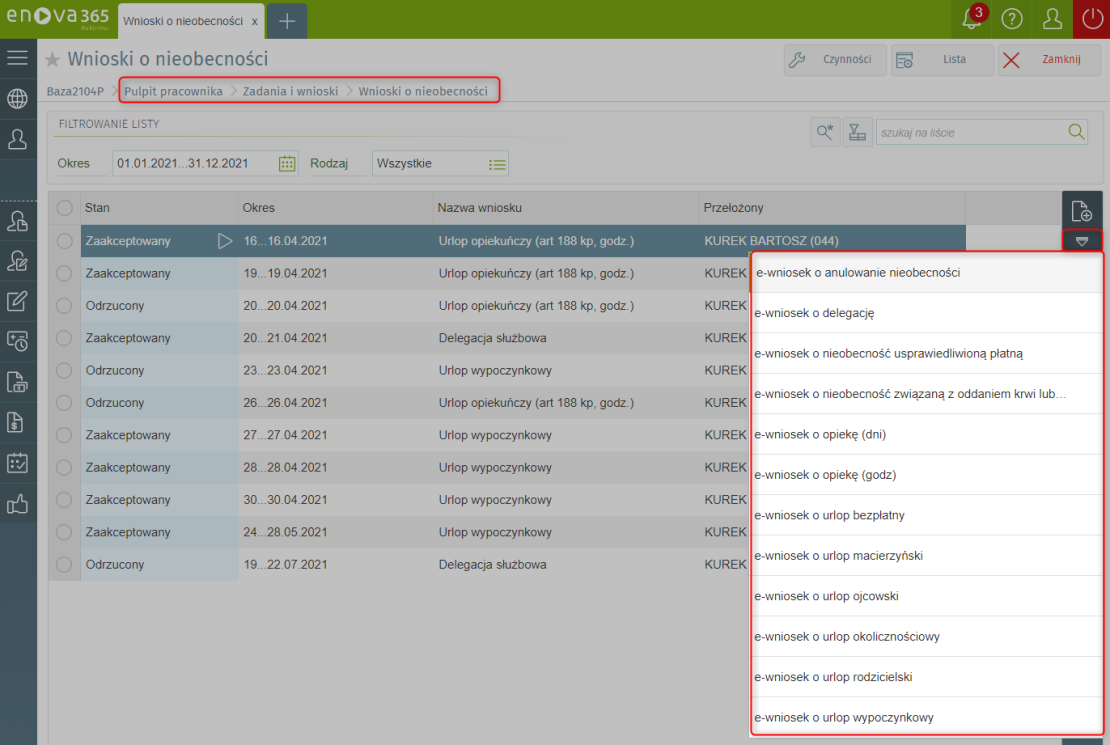Click the Czynności button
Viewport: 1110px width, 745px height.
(x=835, y=60)
